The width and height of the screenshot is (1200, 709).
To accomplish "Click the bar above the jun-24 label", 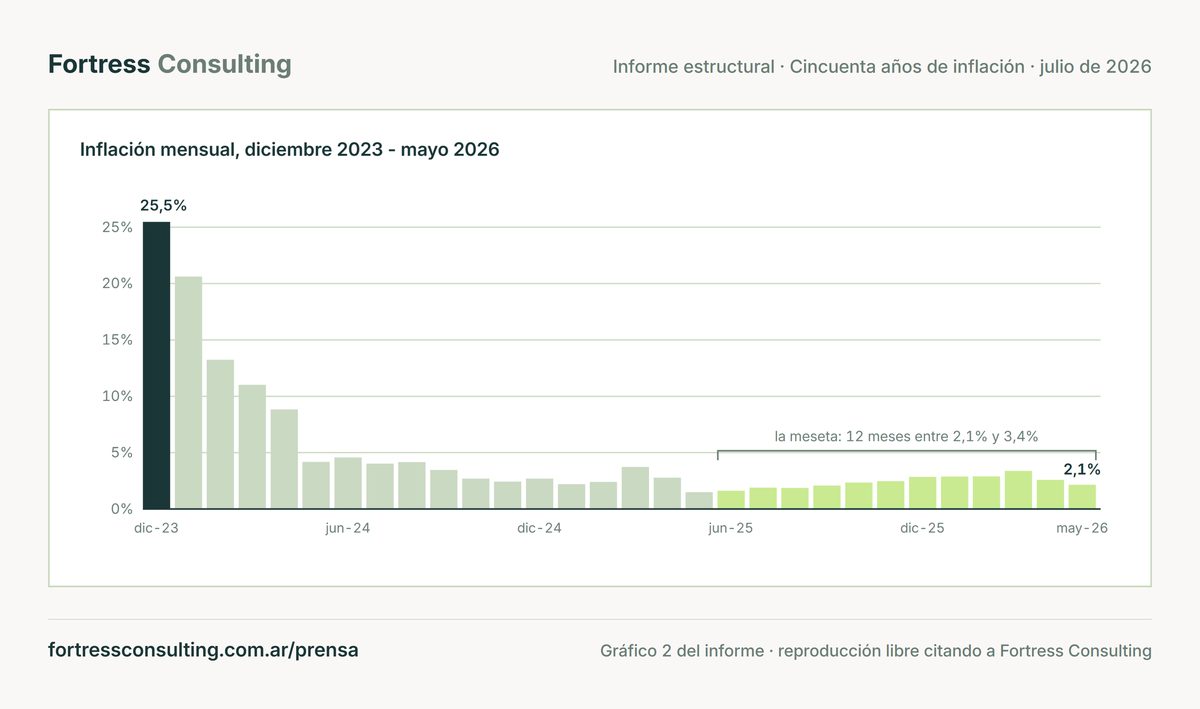I will (x=348, y=483).
